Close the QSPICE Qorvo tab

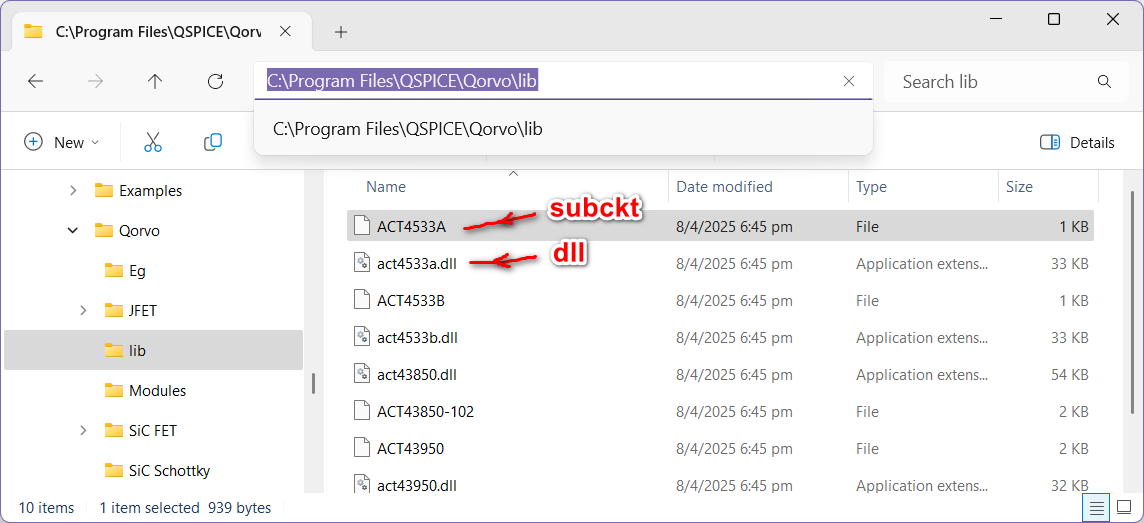285,31
